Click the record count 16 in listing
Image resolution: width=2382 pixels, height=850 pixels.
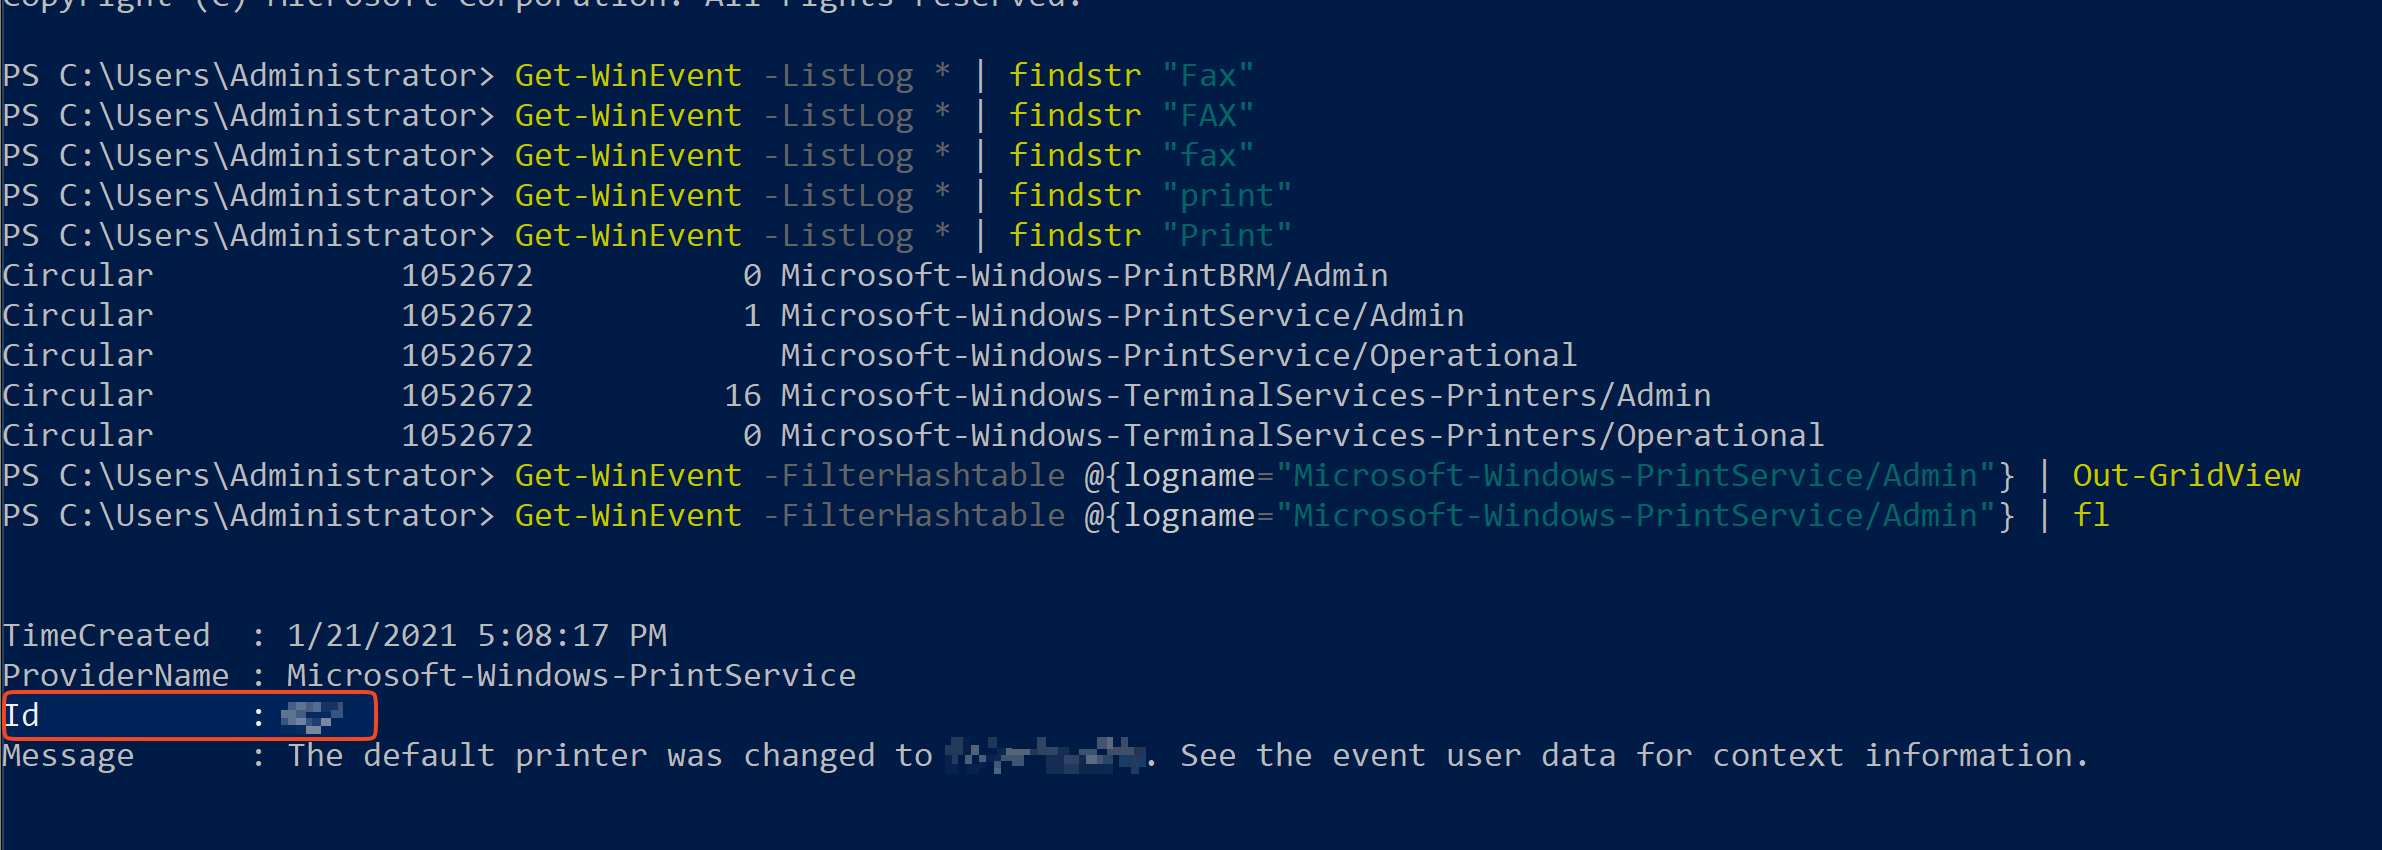(x=743, y=395)
